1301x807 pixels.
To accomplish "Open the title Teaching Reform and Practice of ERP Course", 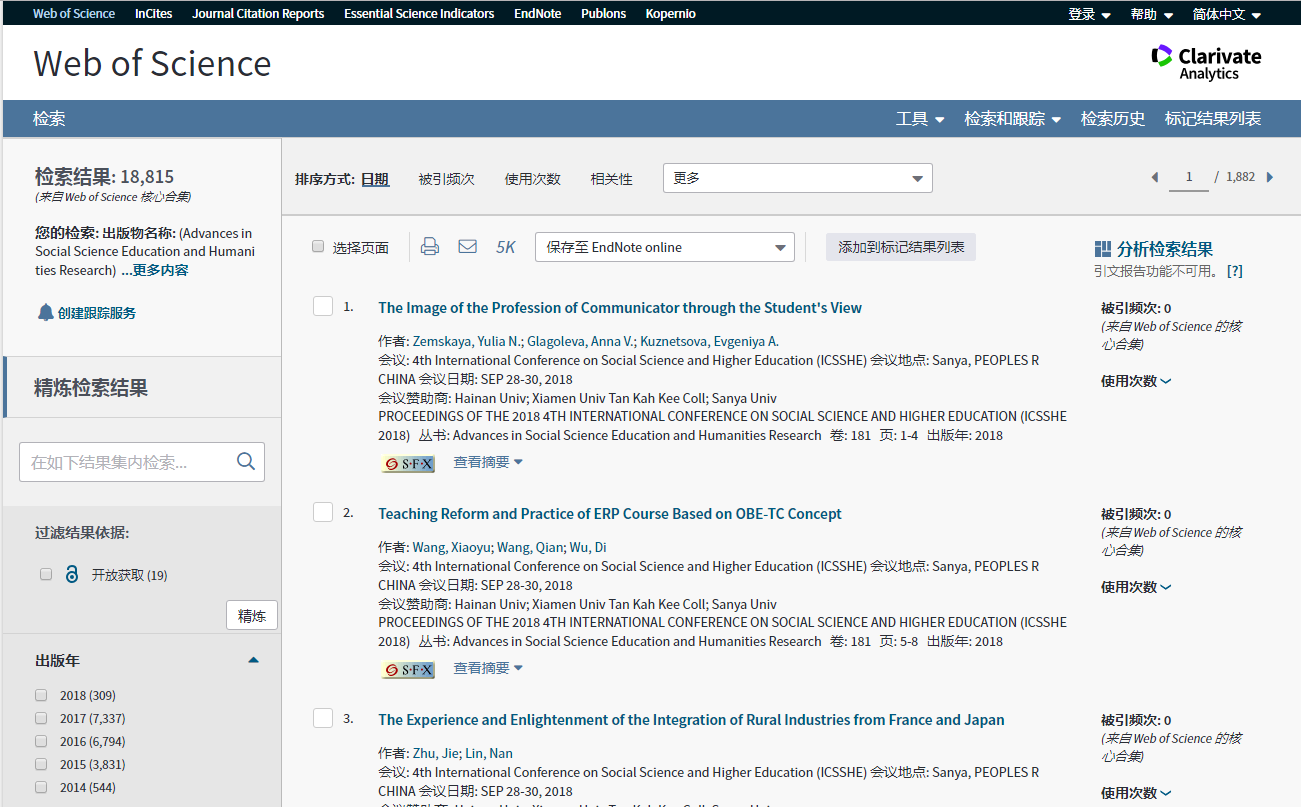I will pos(610,514).
